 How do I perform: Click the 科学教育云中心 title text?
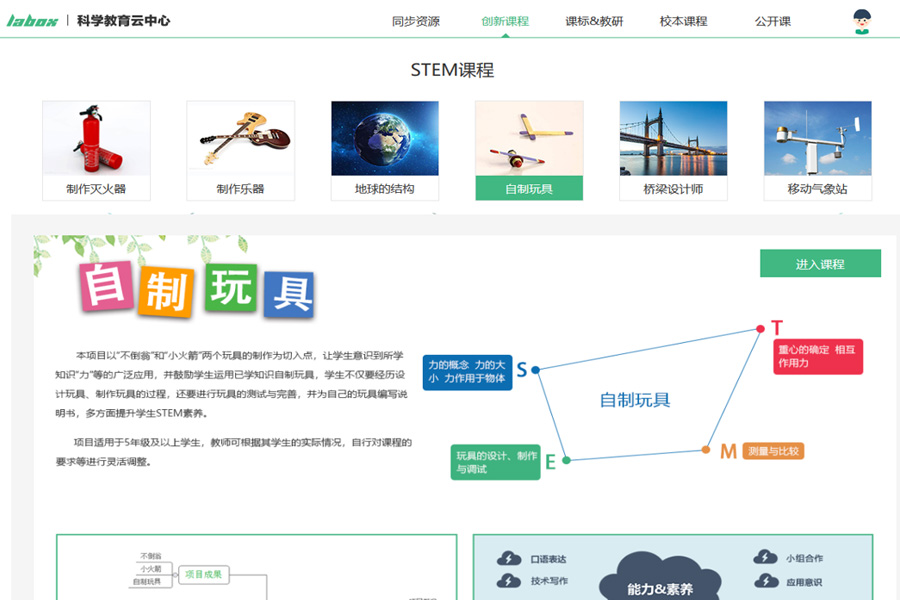123,21
